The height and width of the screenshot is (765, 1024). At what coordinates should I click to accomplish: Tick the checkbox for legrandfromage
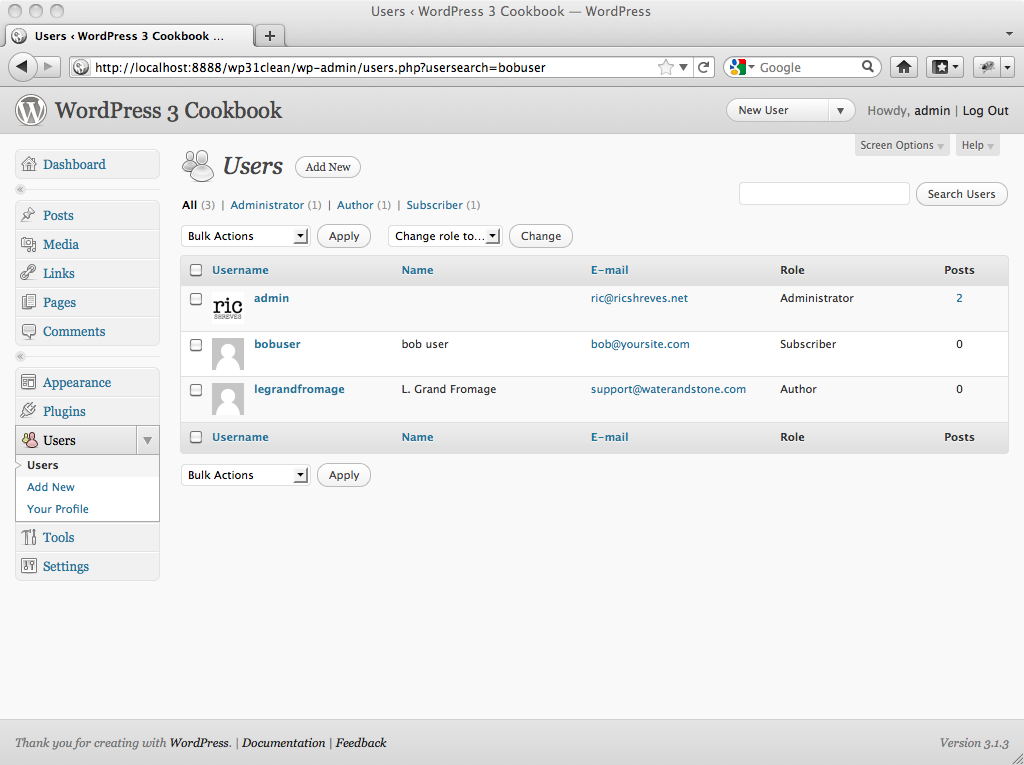tap(196, 389)
